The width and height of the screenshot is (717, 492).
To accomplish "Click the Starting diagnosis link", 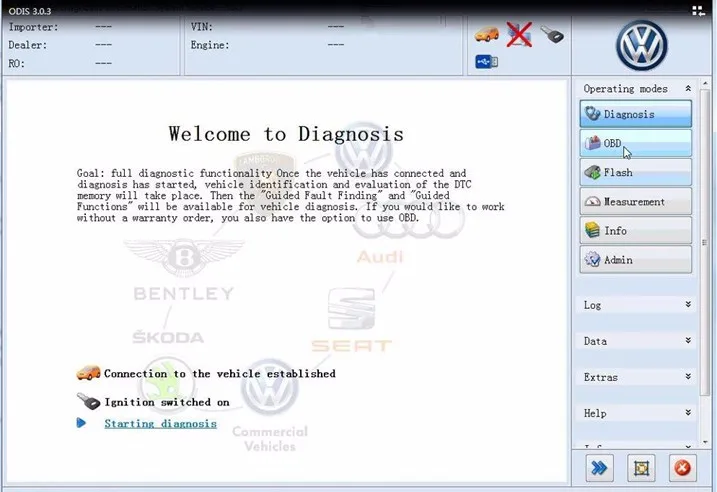I will 161,424.
